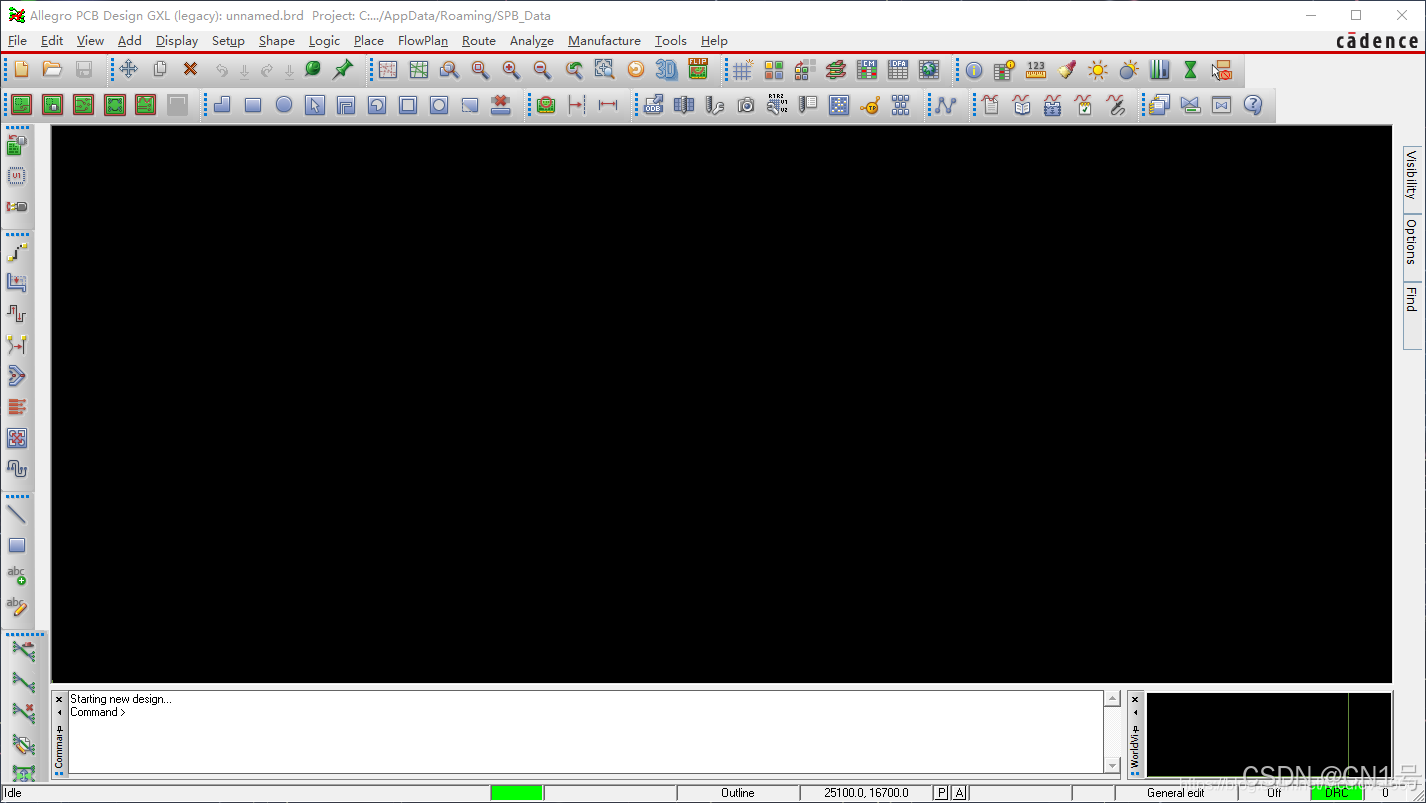The height and width of the screenshot is (803, 1426).
Task: Open the DFA spreadsheet icon
Action: pyautogui.click(x=898, y=69)
